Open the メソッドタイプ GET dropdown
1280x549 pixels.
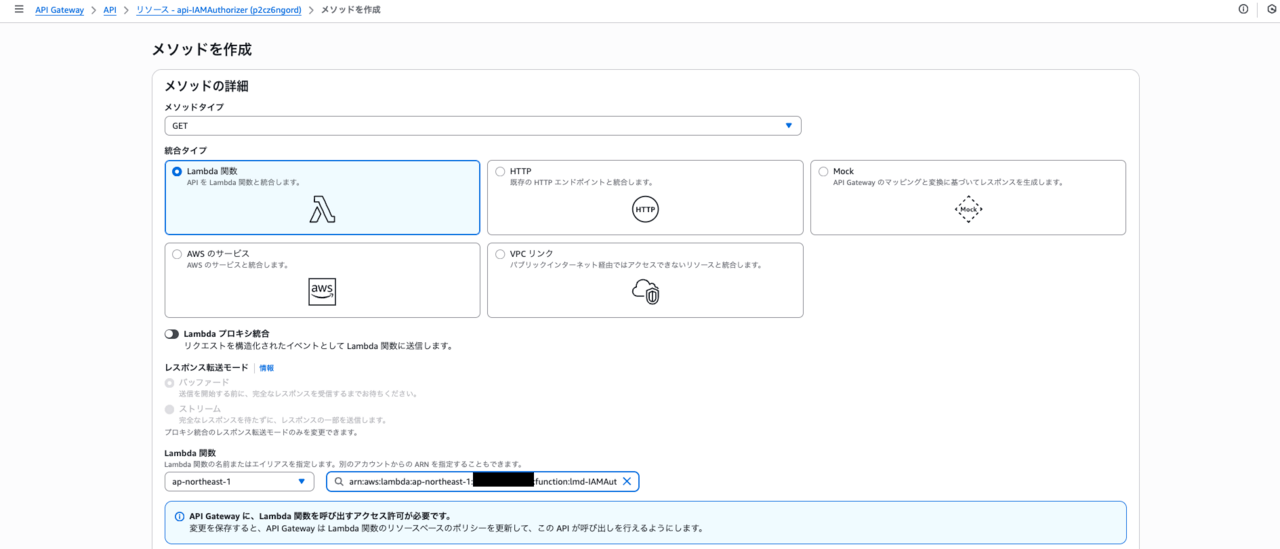pyautogui.click(x=482, y=126)
